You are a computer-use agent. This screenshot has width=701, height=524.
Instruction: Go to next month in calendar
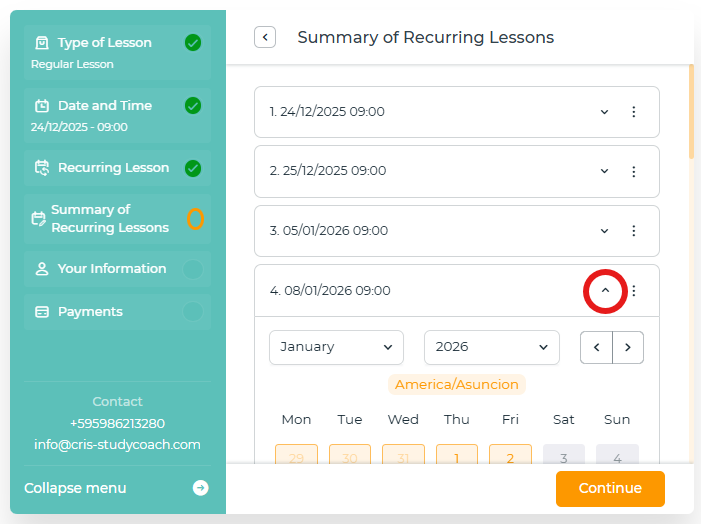click(x=628, y=347)
